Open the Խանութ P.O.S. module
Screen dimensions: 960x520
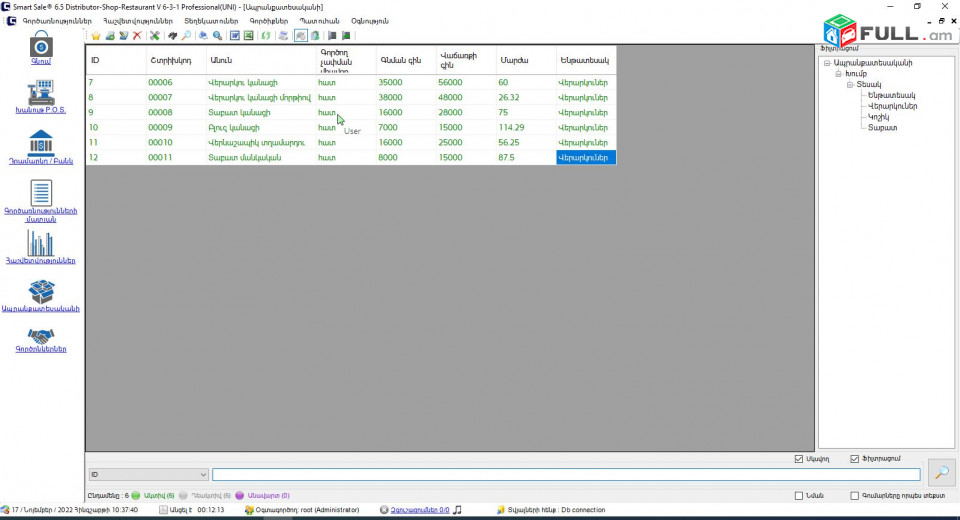pos(40,97)
